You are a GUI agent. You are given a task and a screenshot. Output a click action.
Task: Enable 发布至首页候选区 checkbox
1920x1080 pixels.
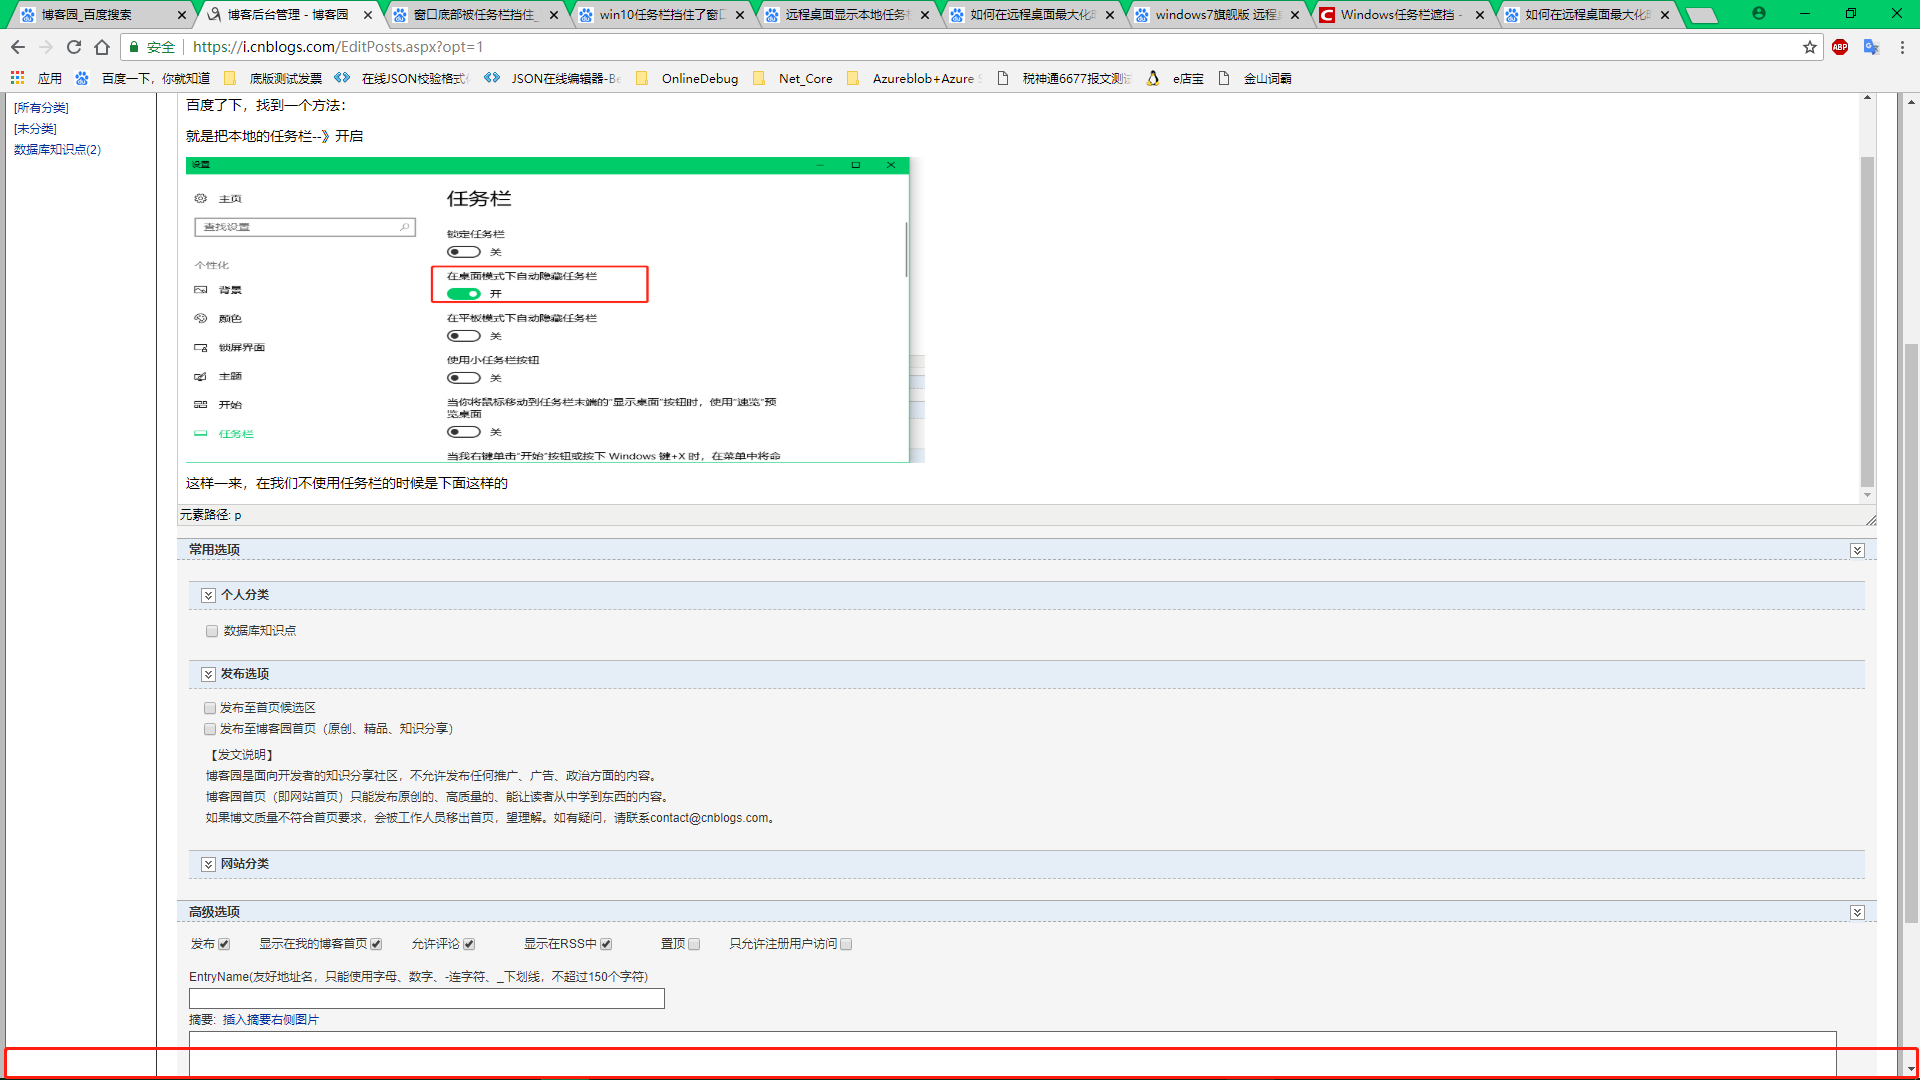tap(210, 708)
